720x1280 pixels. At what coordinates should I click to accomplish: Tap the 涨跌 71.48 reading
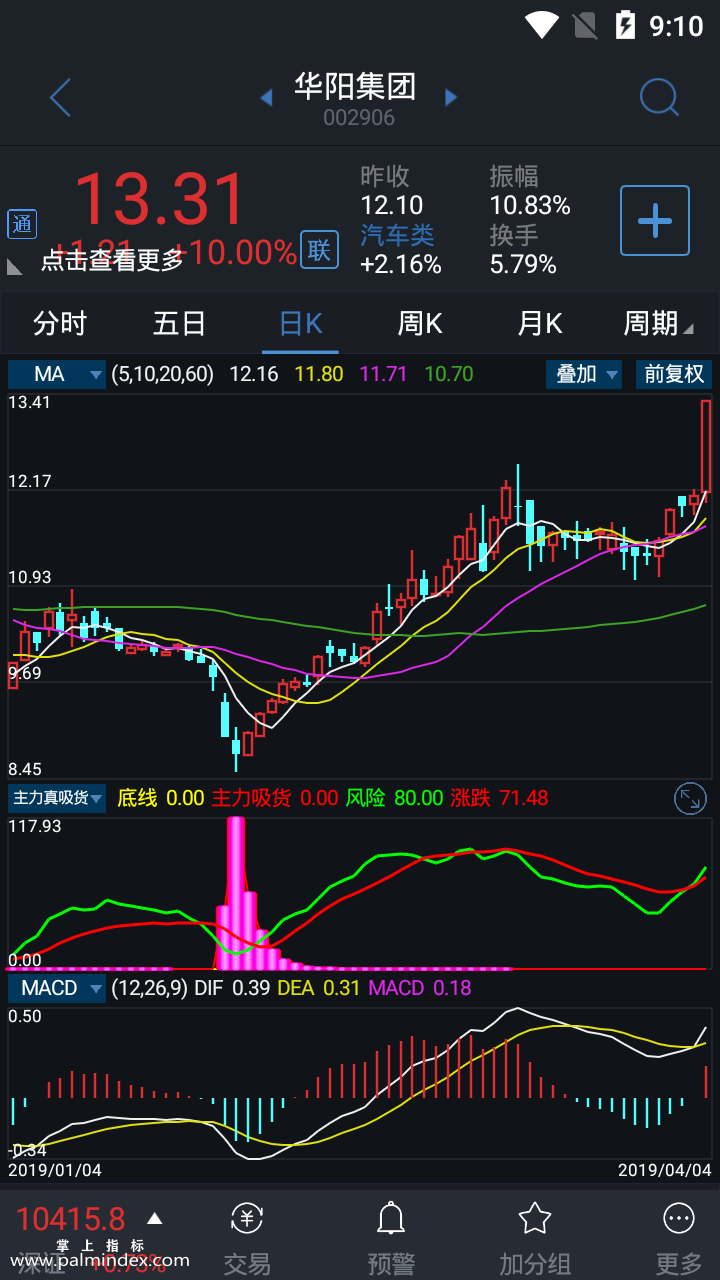(499, 798)
